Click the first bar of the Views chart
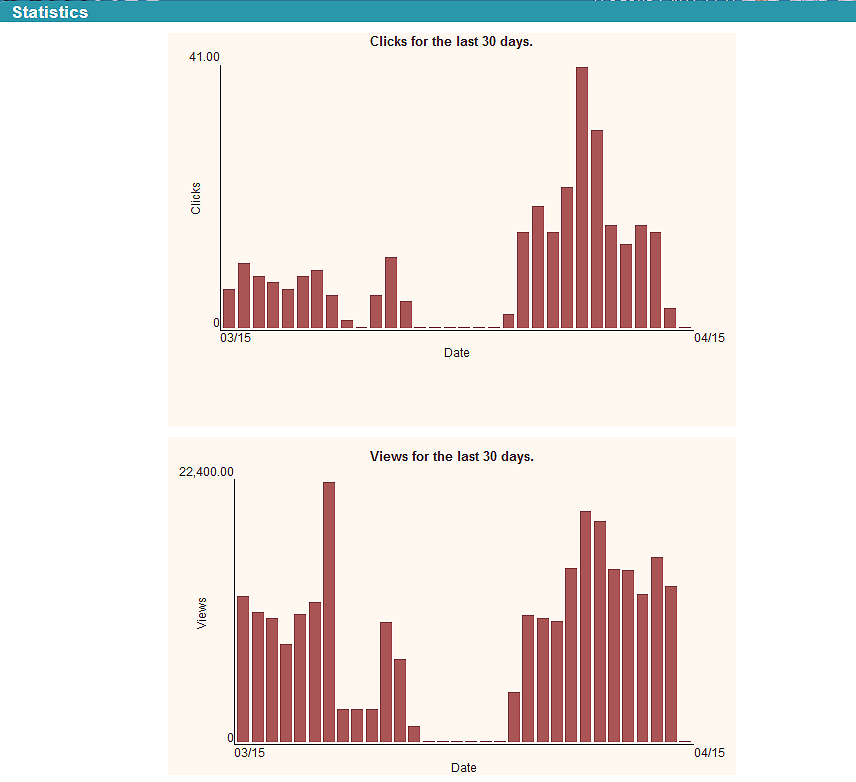The height and width of the screenshot is (782, 856). pos(243,670)
